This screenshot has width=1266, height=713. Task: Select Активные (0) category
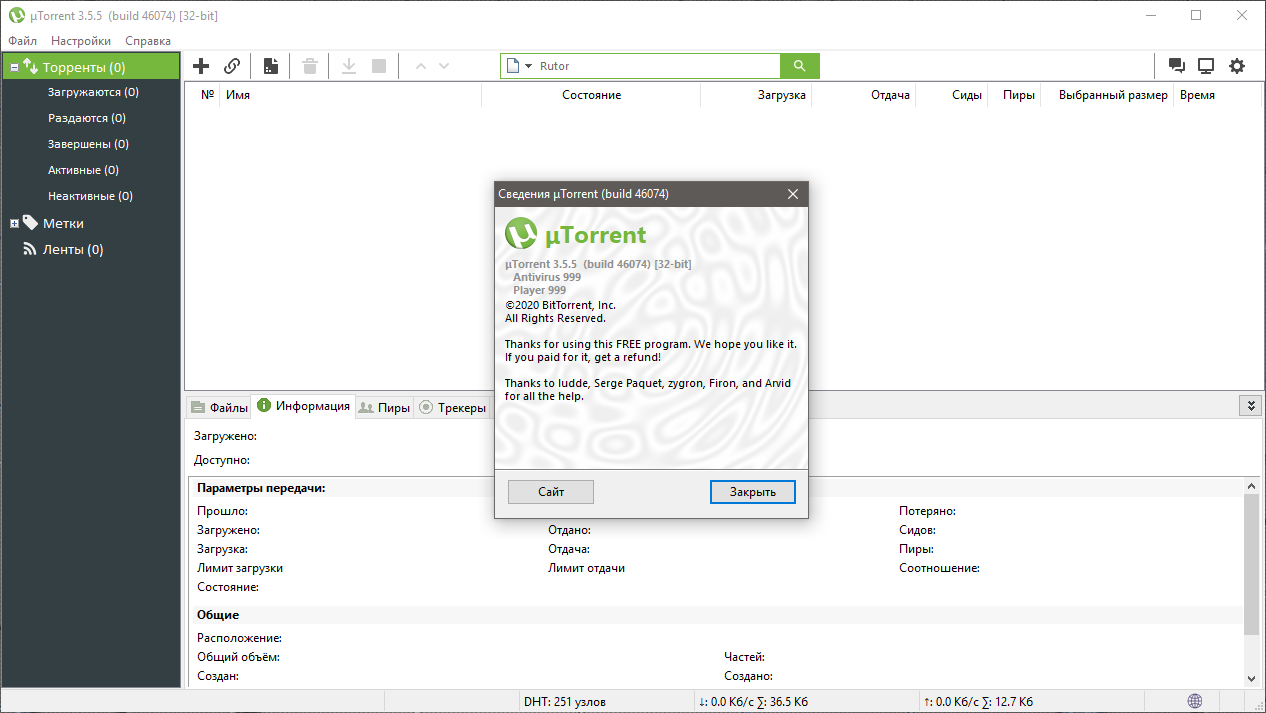pos(83,170)
